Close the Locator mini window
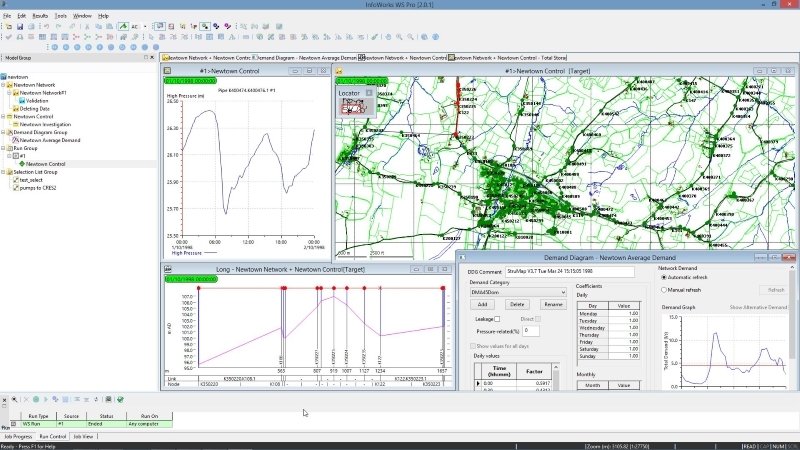 pyautogui.click(x=369, y=93)
